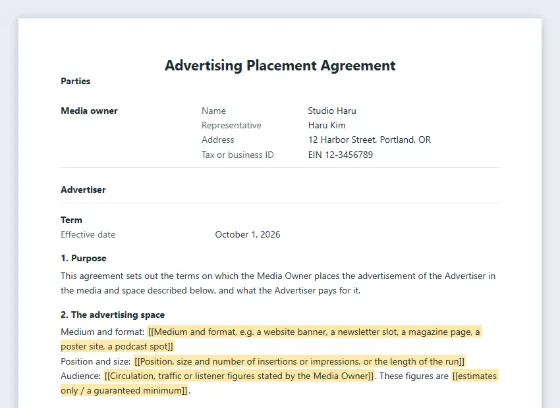Click the text 'These figures are'
This screenshot has height=408, width=560.
click(x=414, y=376)
